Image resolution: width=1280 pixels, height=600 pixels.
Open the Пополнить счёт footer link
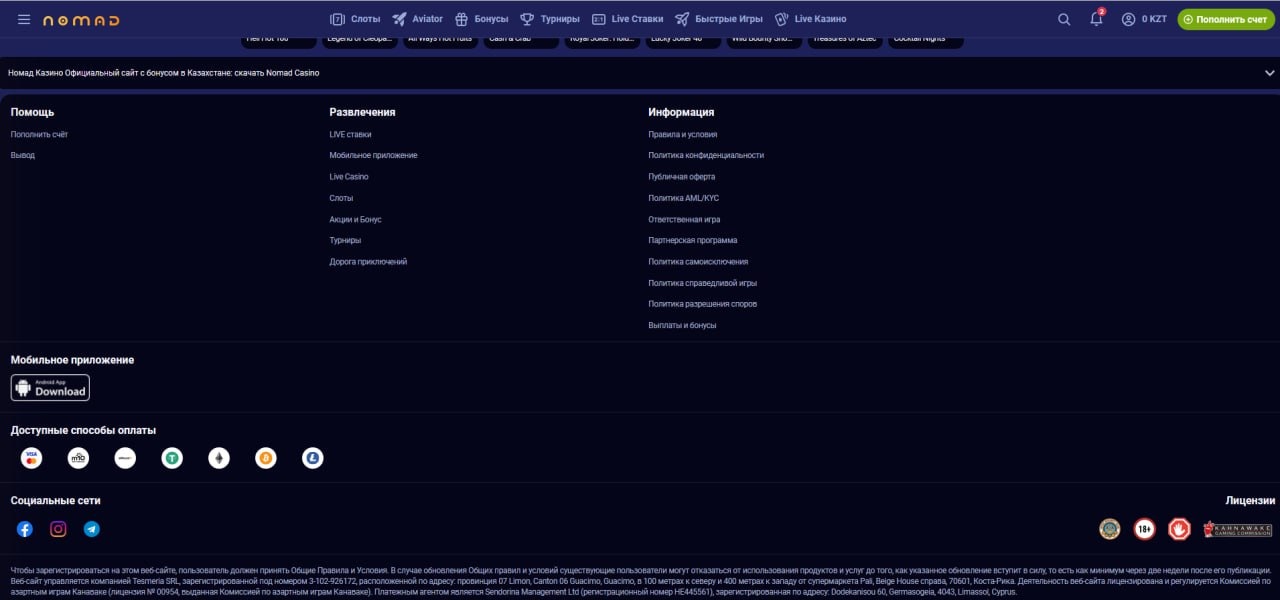(39, 134)
